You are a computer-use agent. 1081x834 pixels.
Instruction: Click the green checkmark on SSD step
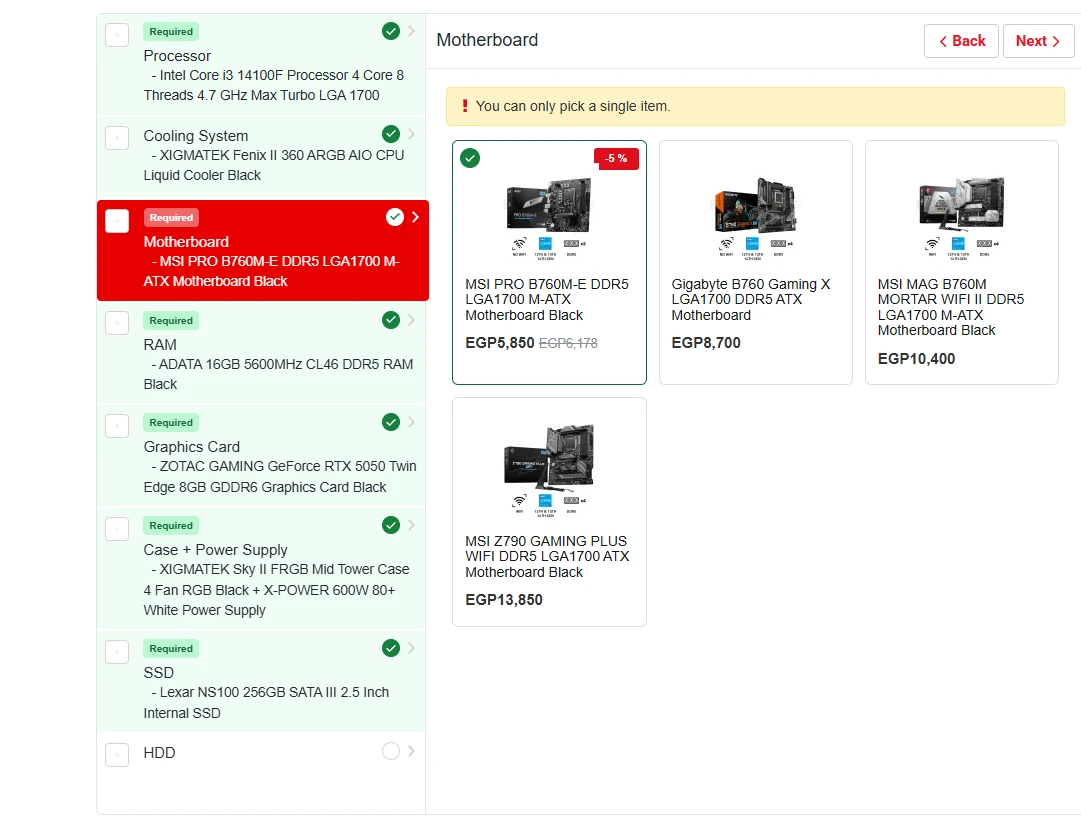(x=391, y=648)
